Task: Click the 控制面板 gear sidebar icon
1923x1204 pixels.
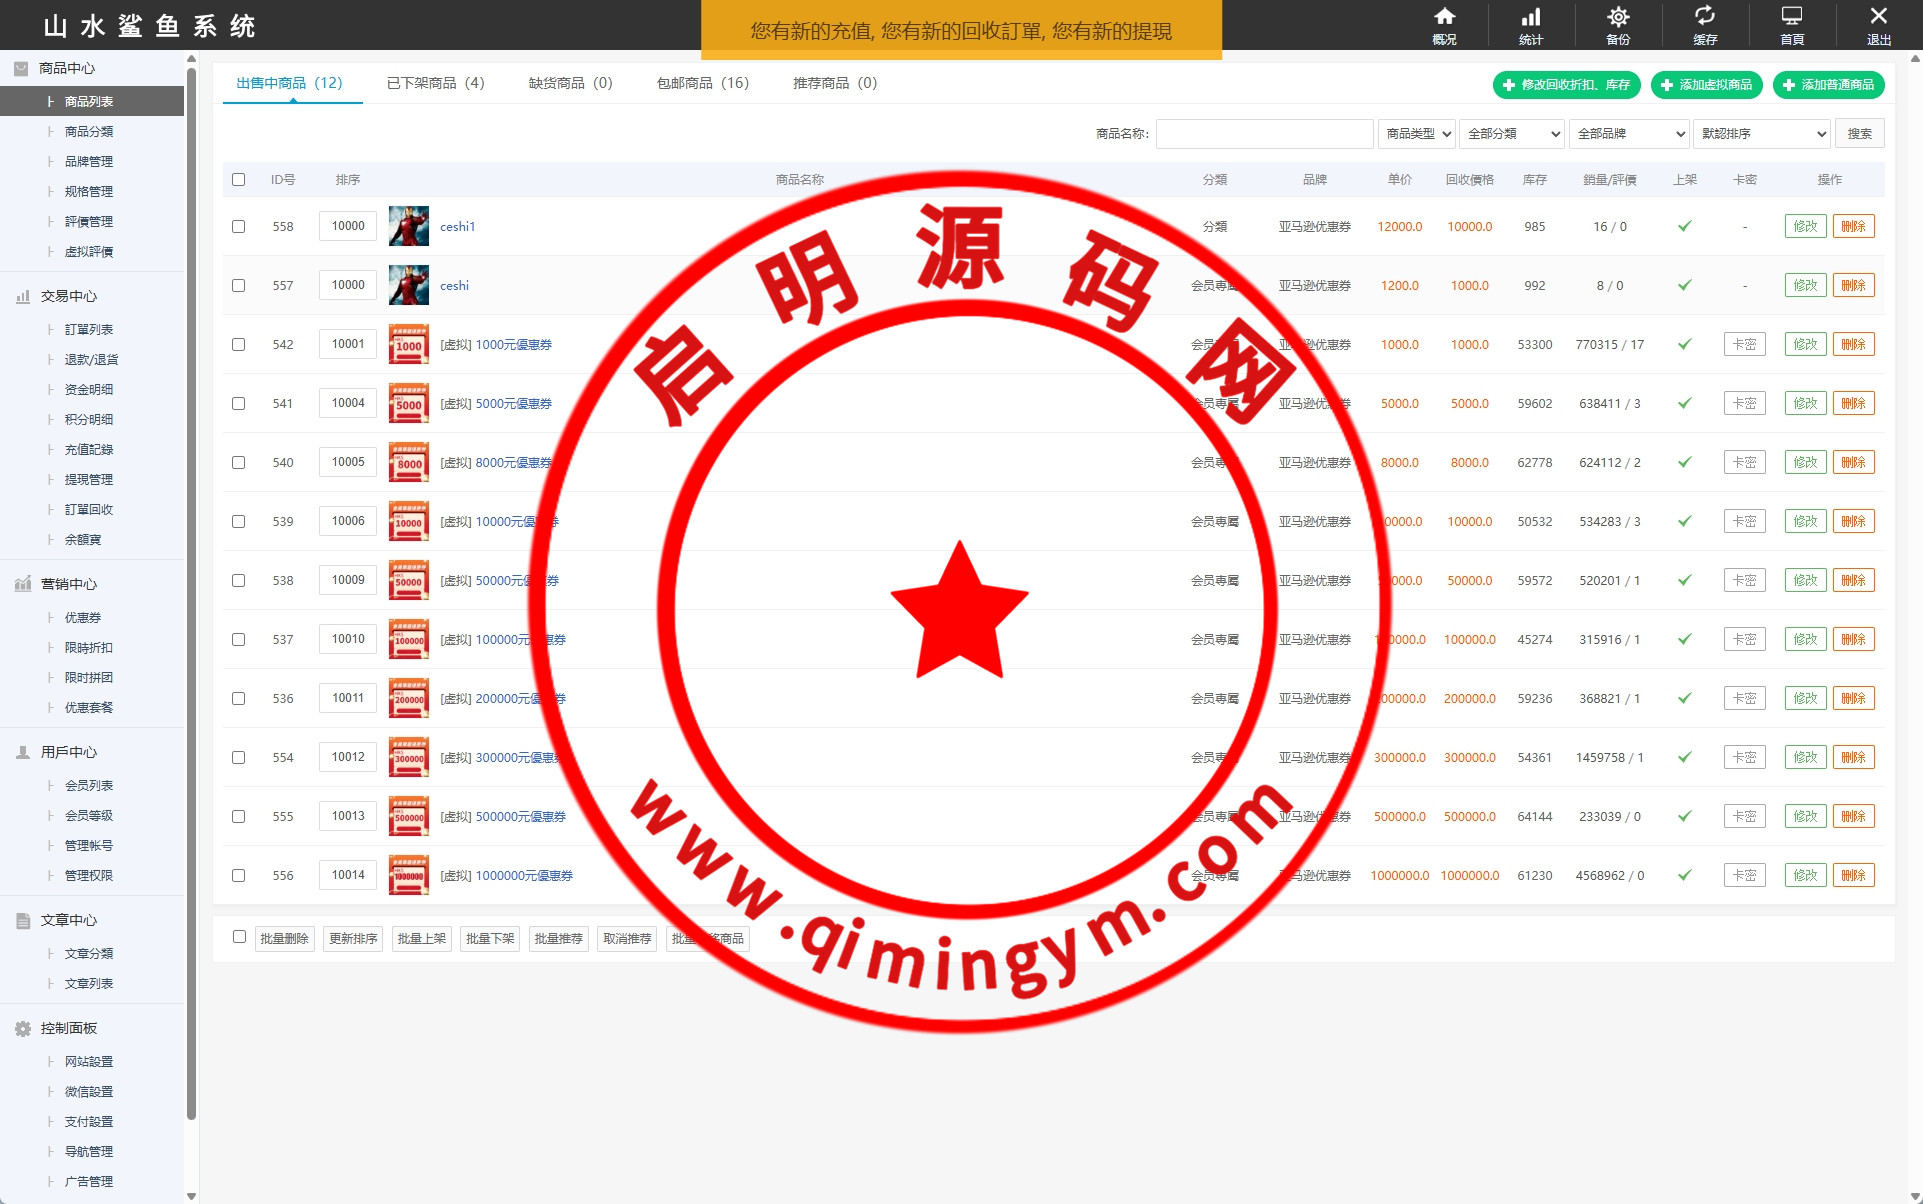Action: point(22,1029)
